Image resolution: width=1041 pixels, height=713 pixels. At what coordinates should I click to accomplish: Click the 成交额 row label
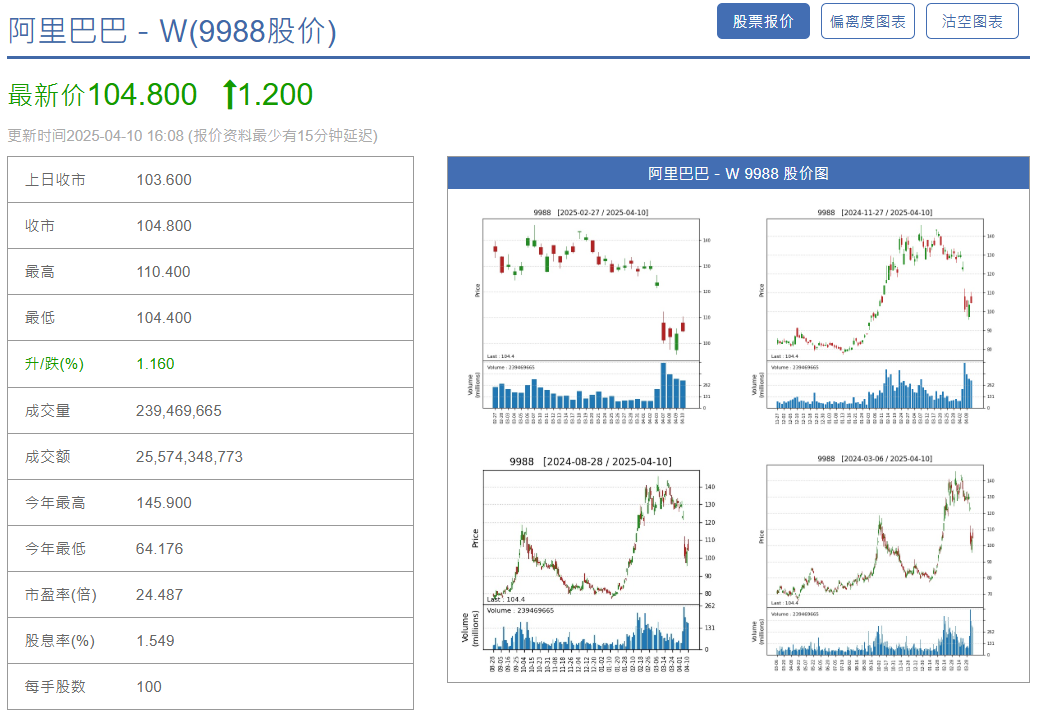(x=48, y=457)
